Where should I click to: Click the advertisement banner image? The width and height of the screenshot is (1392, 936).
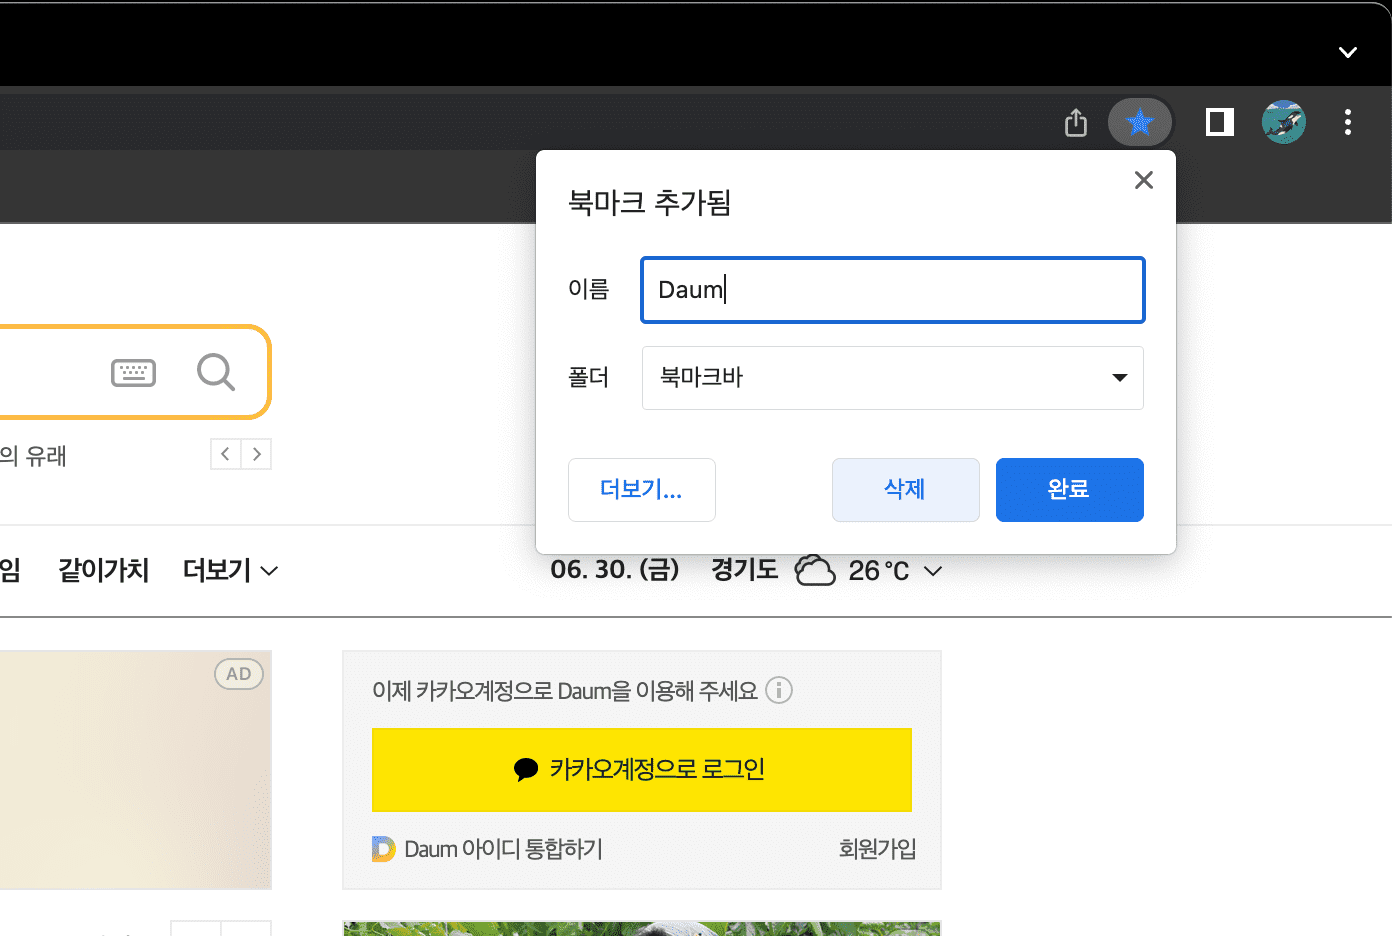click(135, 770)
